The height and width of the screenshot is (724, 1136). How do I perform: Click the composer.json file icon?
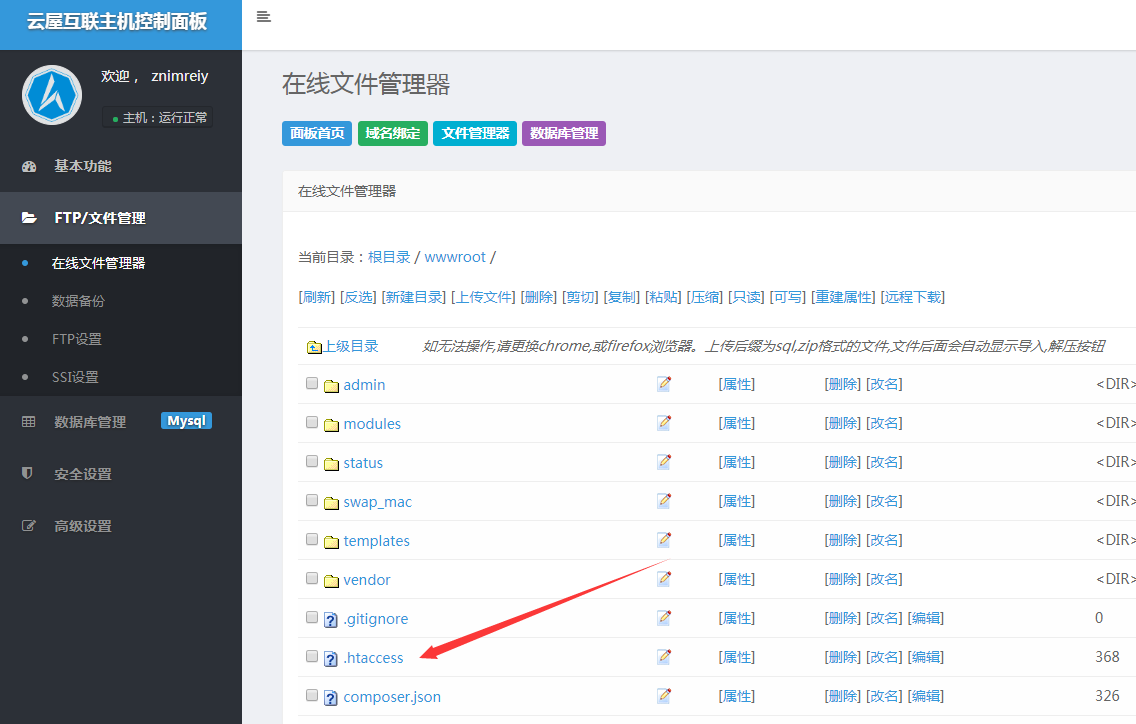pos(331,697)
